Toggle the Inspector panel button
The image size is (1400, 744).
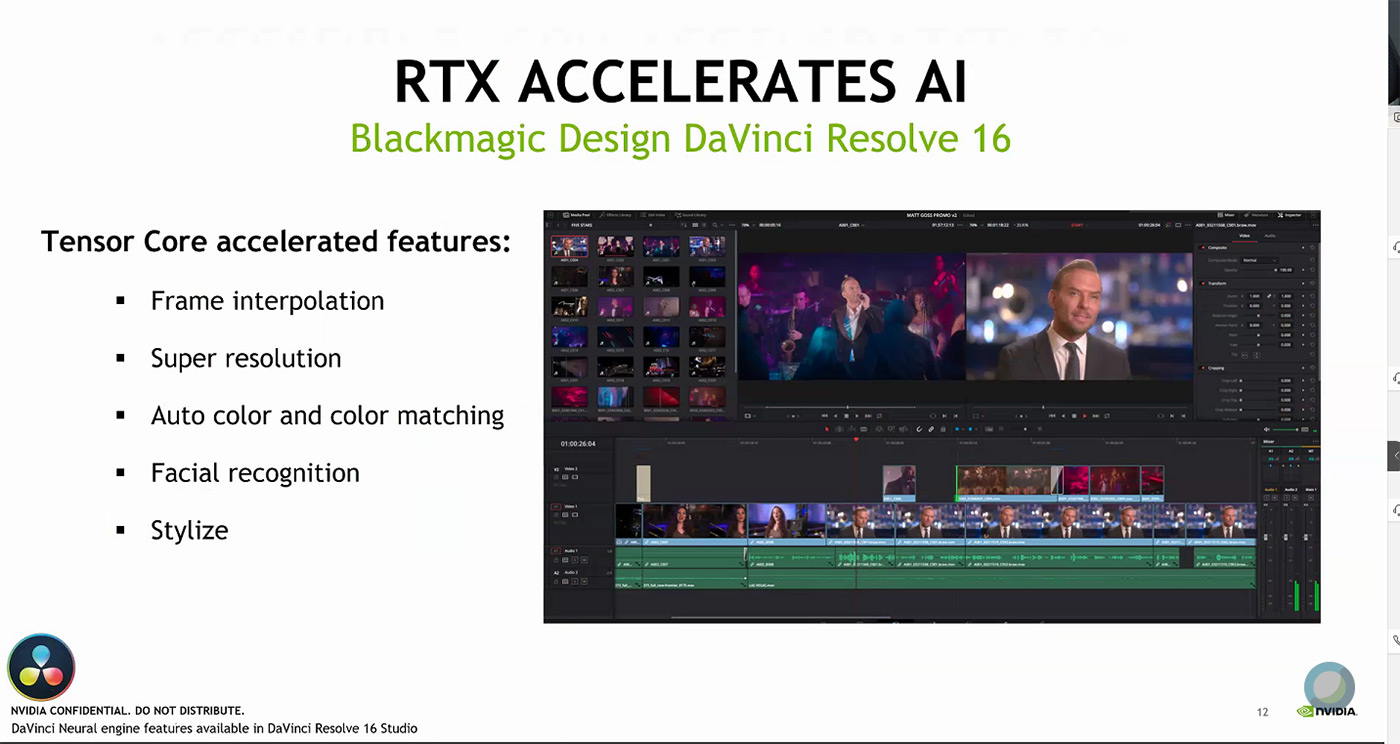click(1289, 215)
